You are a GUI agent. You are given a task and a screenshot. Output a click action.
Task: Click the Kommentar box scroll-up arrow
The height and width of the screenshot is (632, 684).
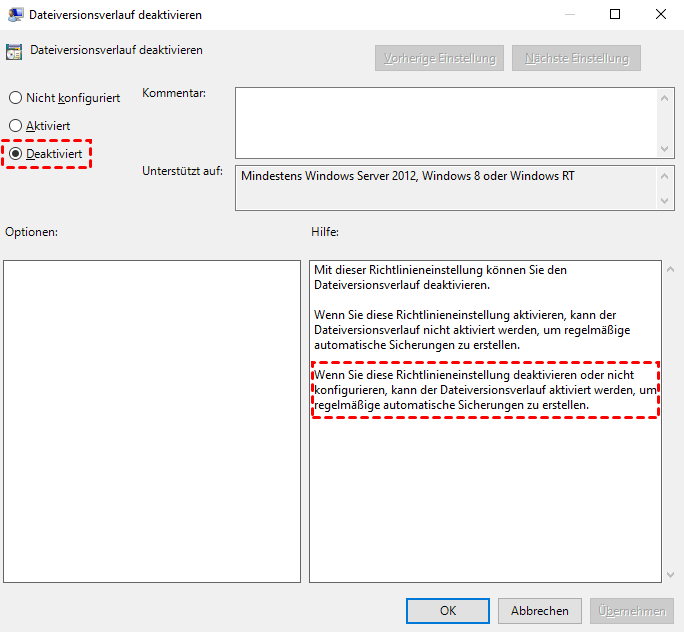666,97
